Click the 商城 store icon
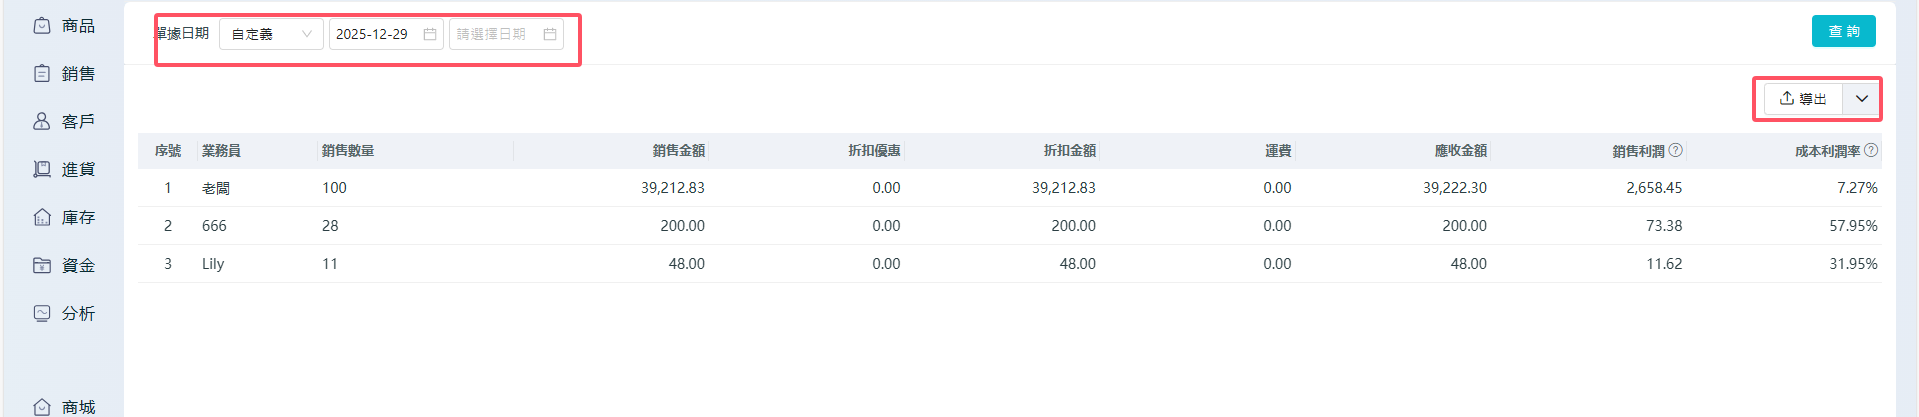1919x417 pixels. click(x=42, y=407)
